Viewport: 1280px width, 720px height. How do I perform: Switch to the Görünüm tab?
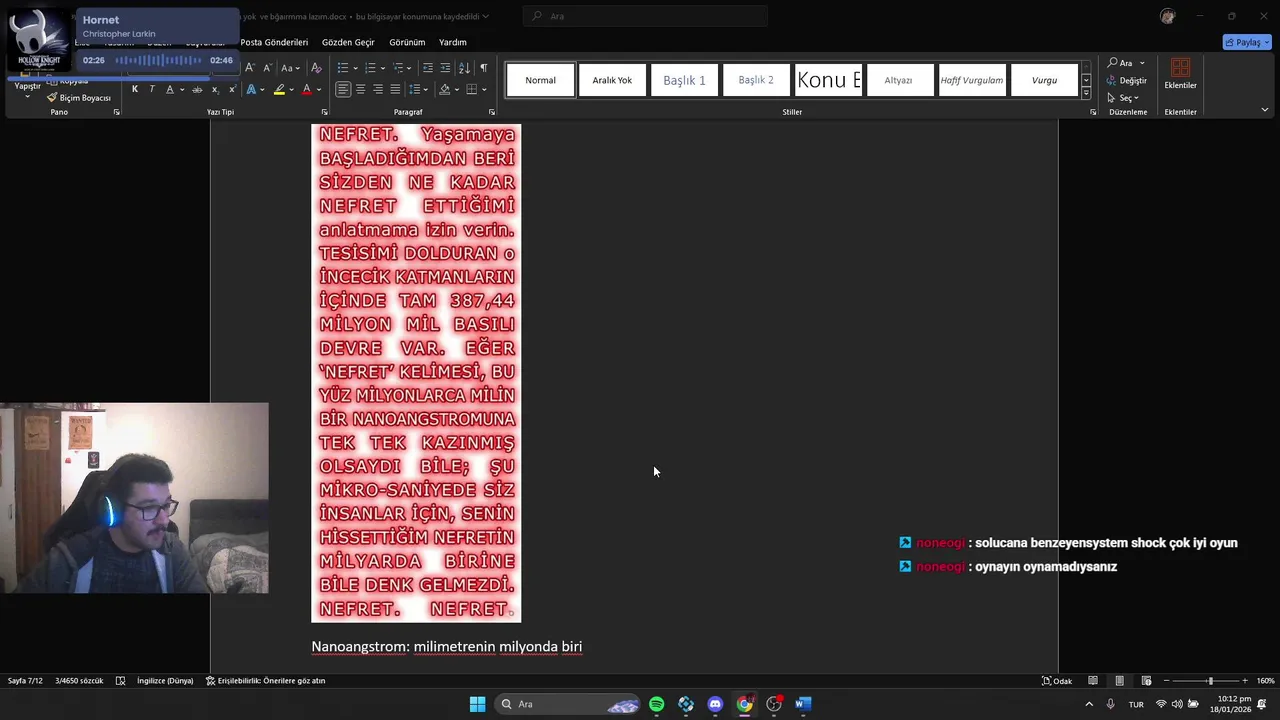(407, 42)
